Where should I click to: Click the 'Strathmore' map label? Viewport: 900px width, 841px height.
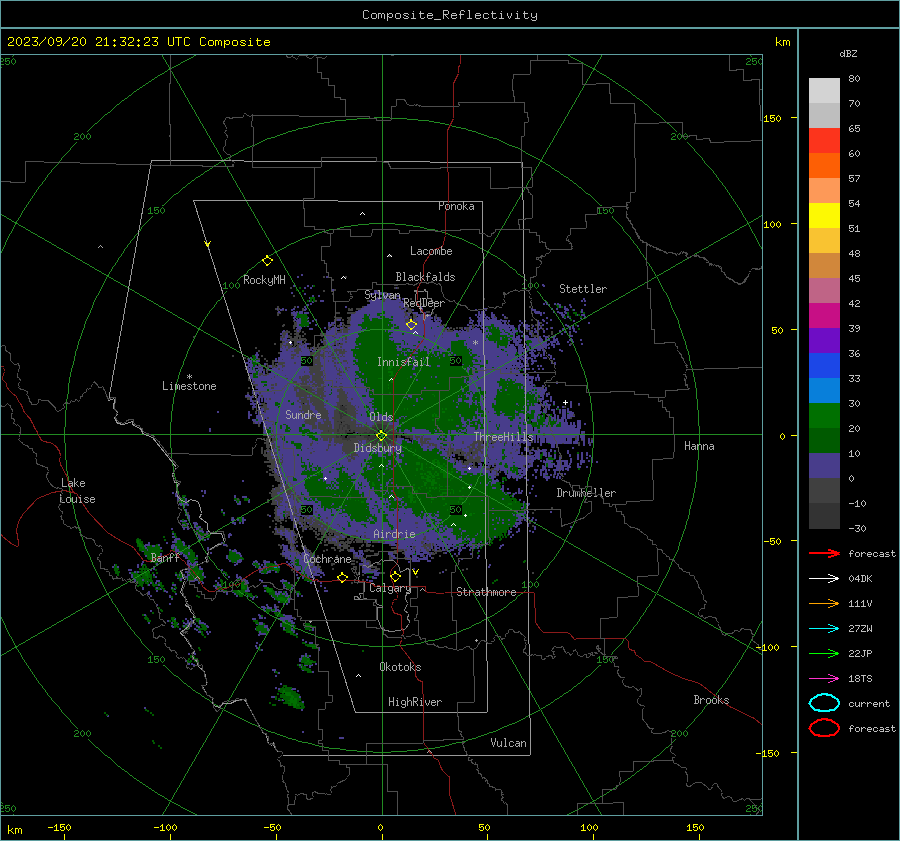pos(486,592)
